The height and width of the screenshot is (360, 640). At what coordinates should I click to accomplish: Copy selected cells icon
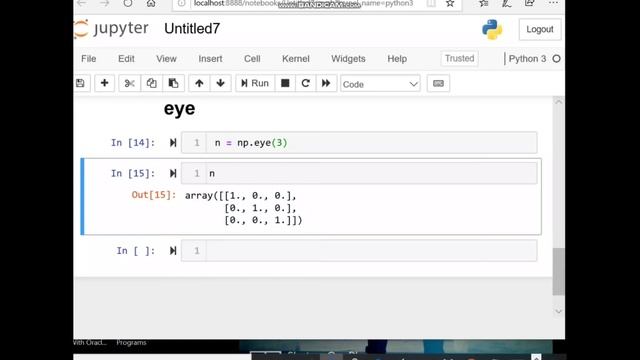tap(151, 83)
